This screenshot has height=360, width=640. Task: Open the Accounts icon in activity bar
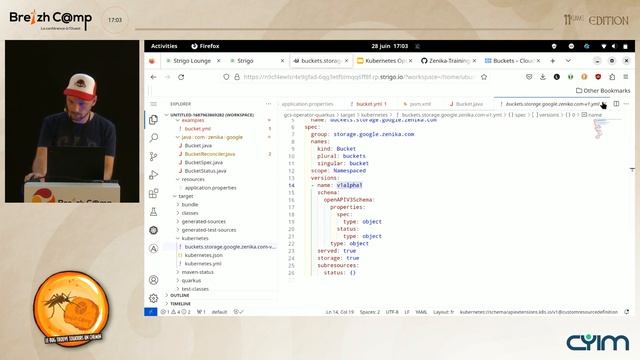[153, 280]
